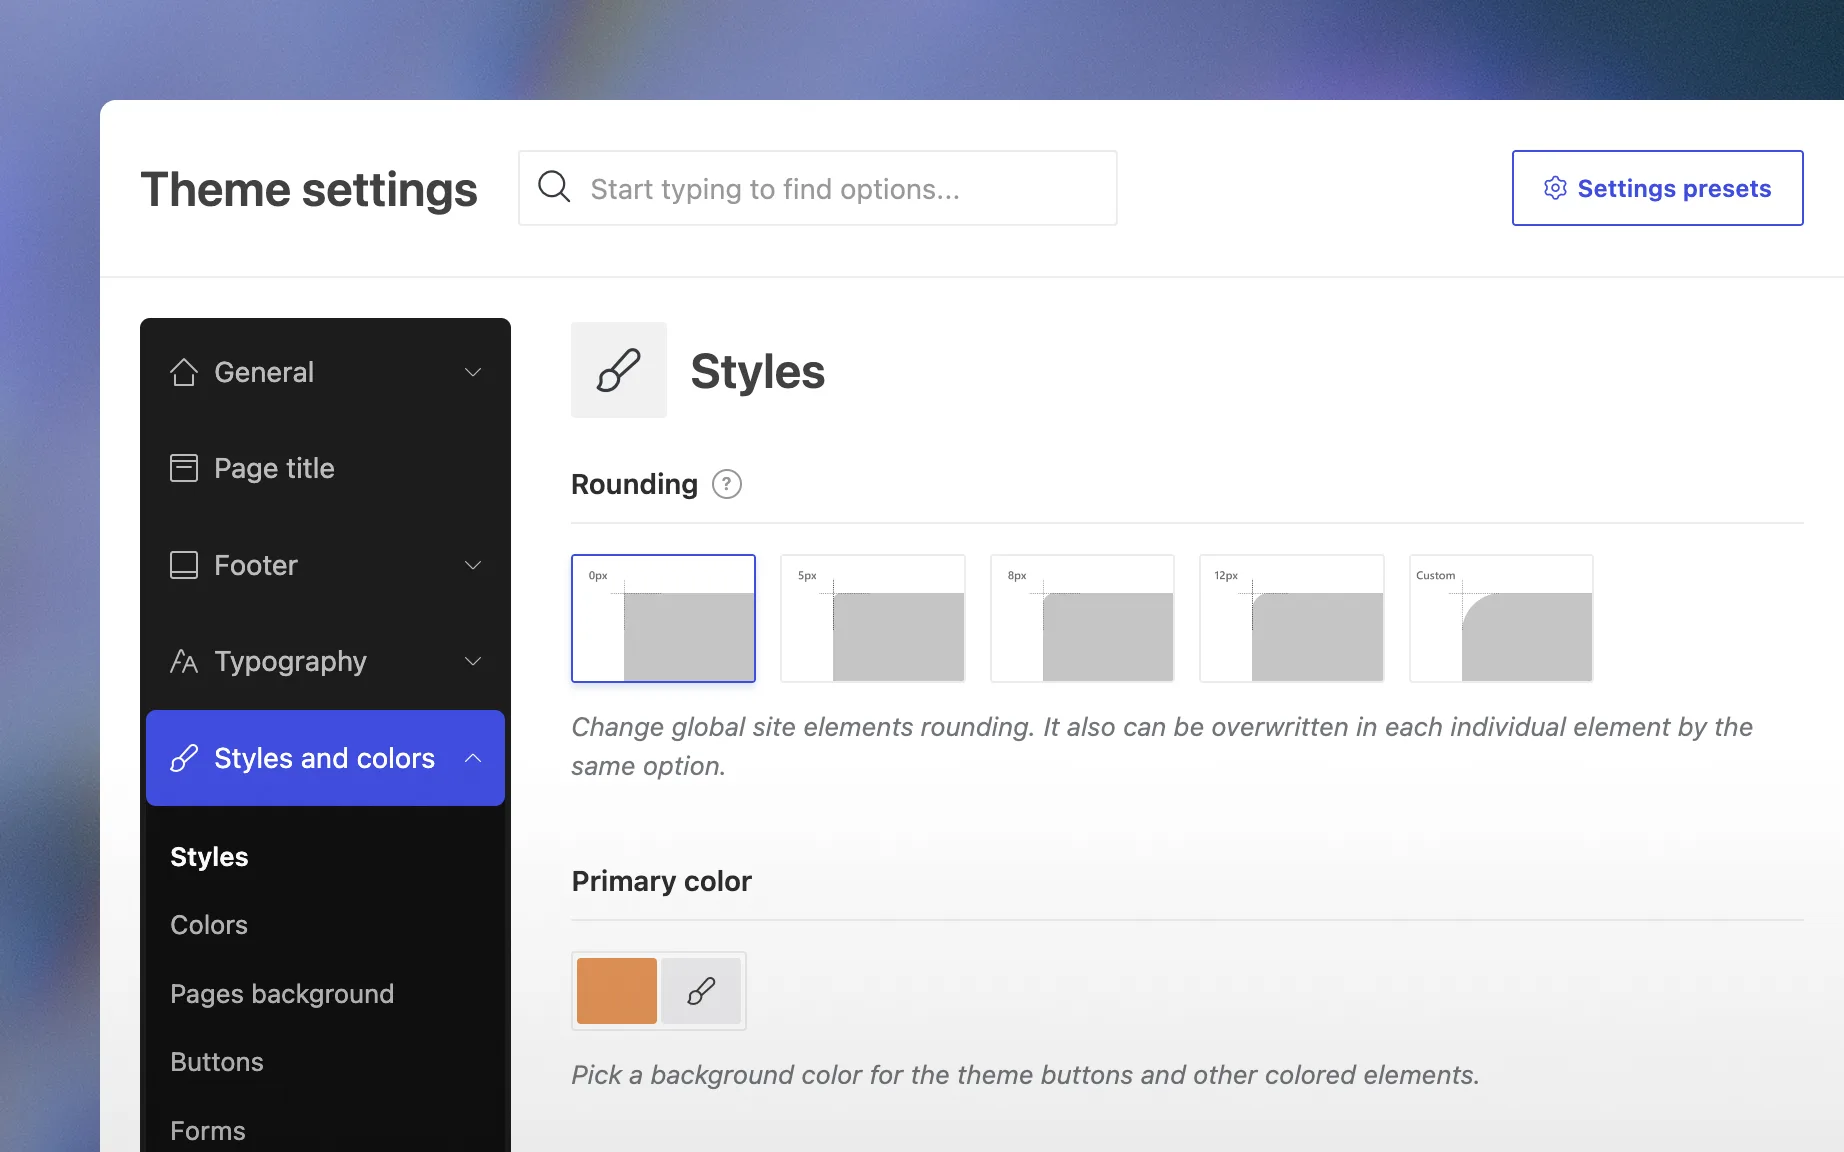Click the brush icon beside Styles and colors

coord(184,758)
